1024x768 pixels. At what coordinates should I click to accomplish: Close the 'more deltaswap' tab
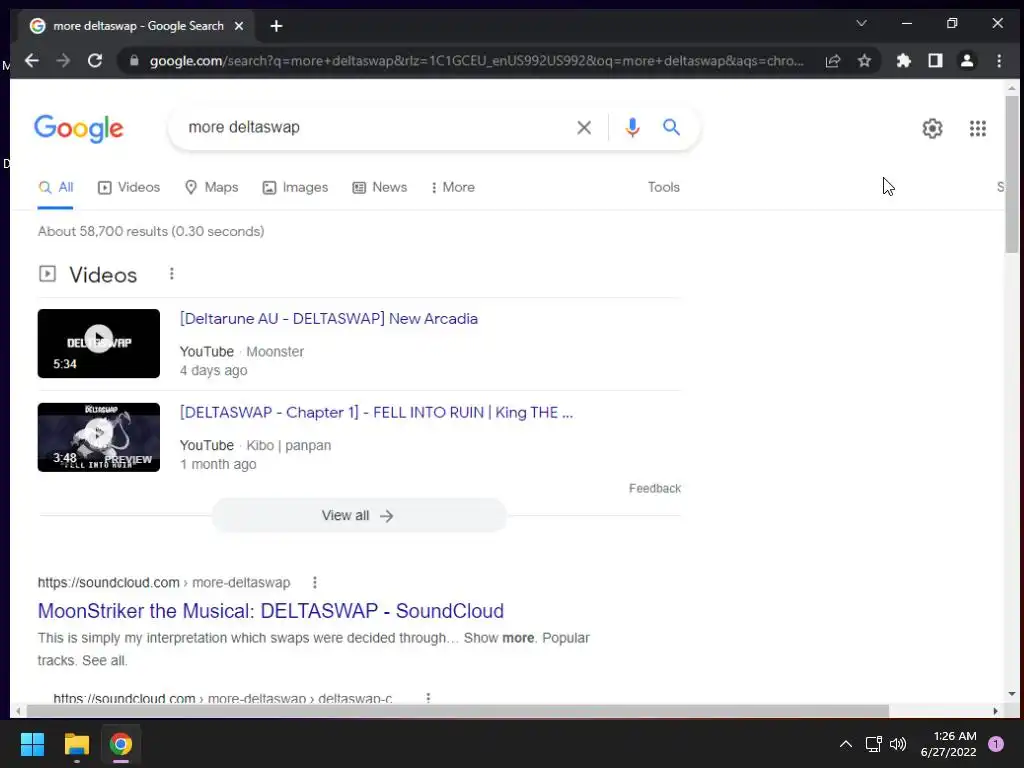pos(239,26)
